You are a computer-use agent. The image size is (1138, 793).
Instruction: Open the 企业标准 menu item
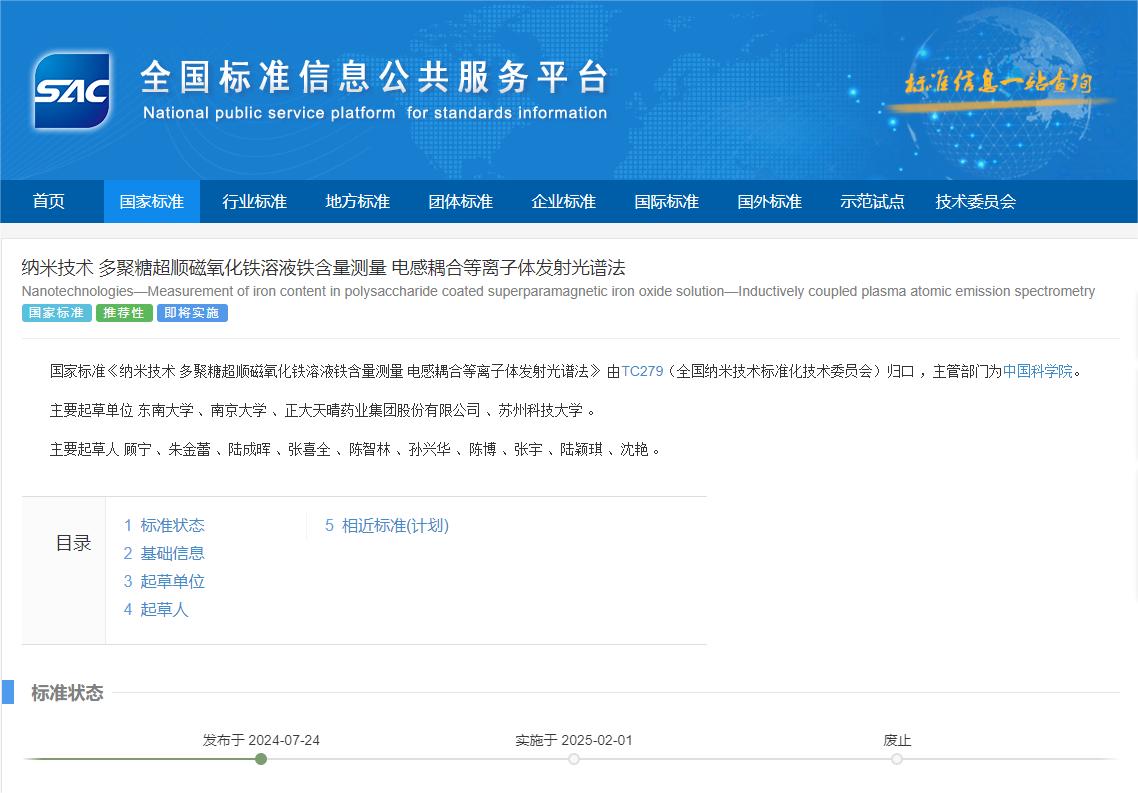point(564,201)
